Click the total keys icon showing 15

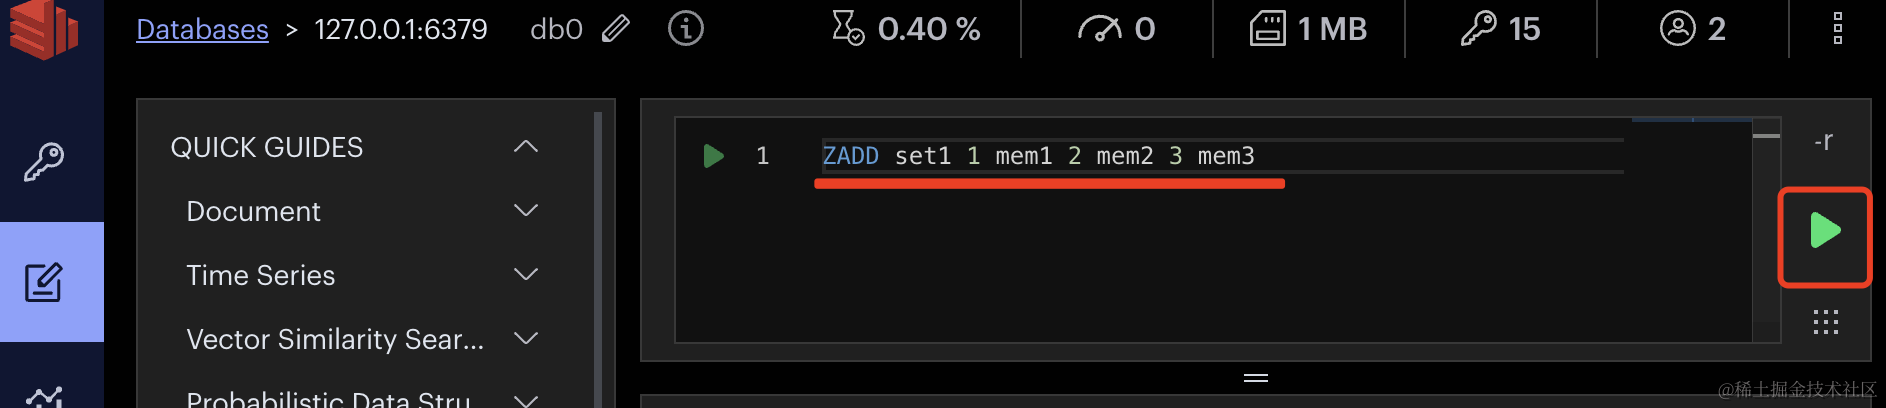coord(1478,29)
